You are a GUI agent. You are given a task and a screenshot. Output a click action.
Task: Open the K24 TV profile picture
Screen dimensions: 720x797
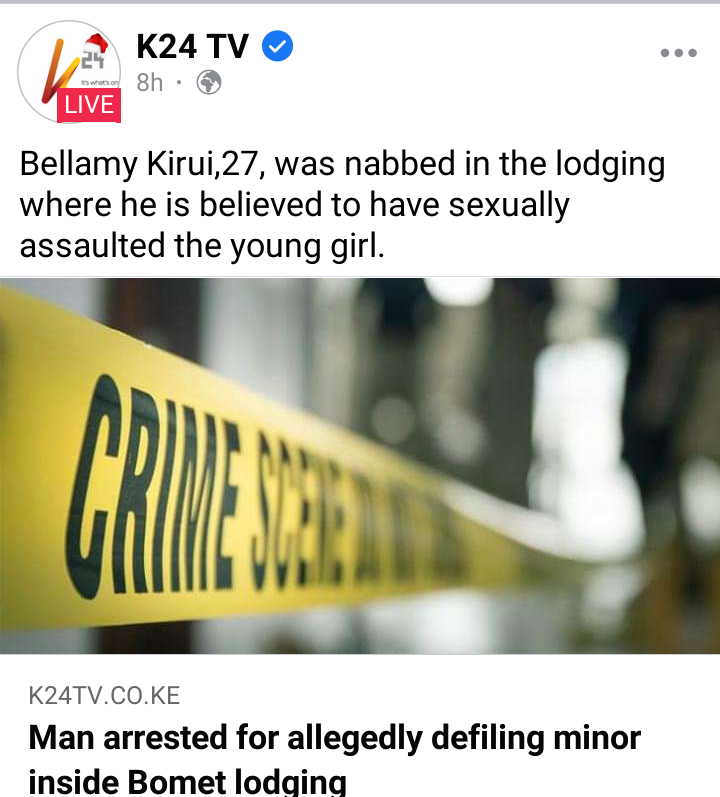pyautogui.click(x=69, y=72)
